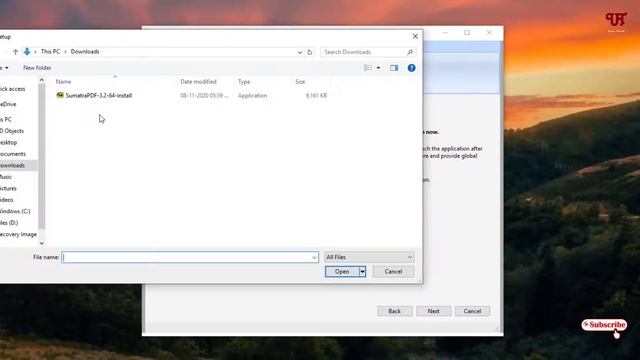
Task: Open Documents in the sidebar
Action: (13, 153)
